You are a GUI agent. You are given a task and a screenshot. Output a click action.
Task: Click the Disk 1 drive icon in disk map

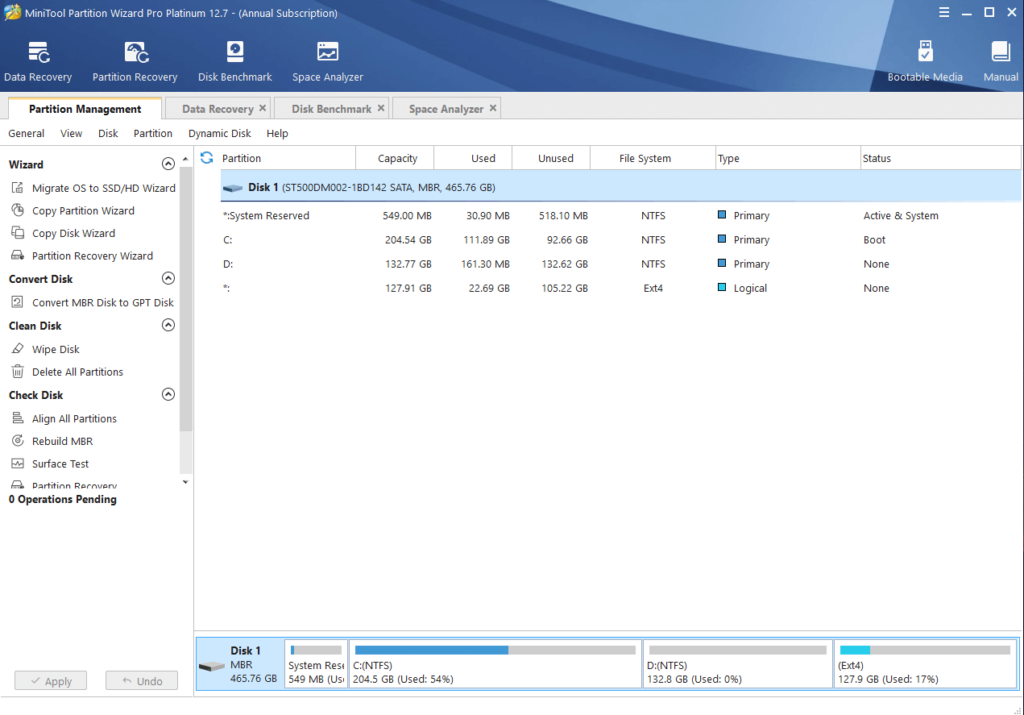point(212,666)
